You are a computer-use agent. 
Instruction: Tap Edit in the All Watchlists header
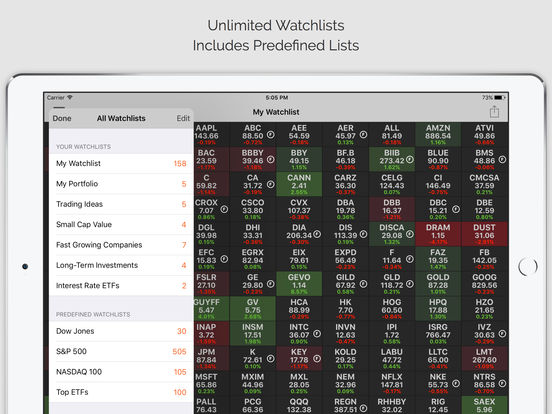point(183,118)
